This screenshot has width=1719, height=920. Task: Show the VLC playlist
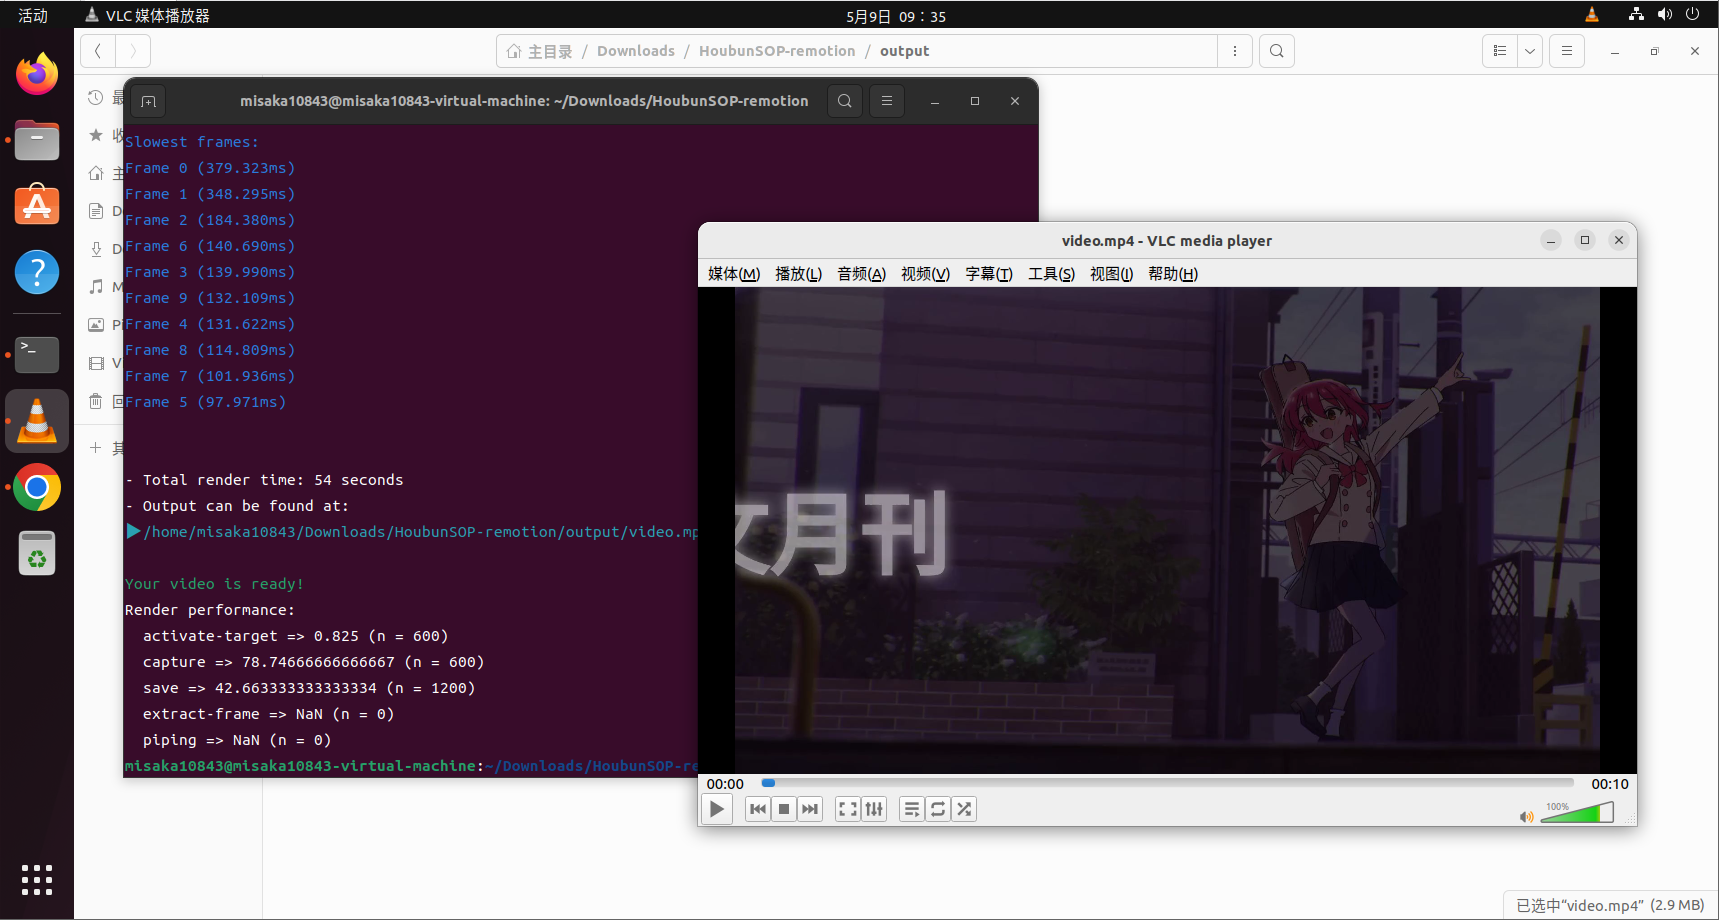point(912,809)
